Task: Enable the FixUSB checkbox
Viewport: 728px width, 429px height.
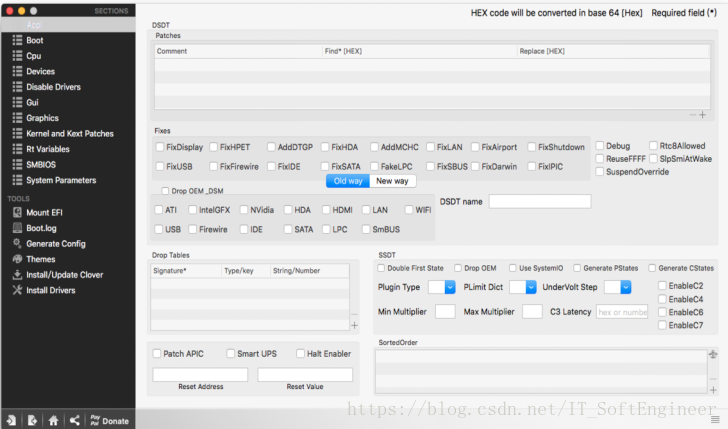Action: (x=160, y=166)
